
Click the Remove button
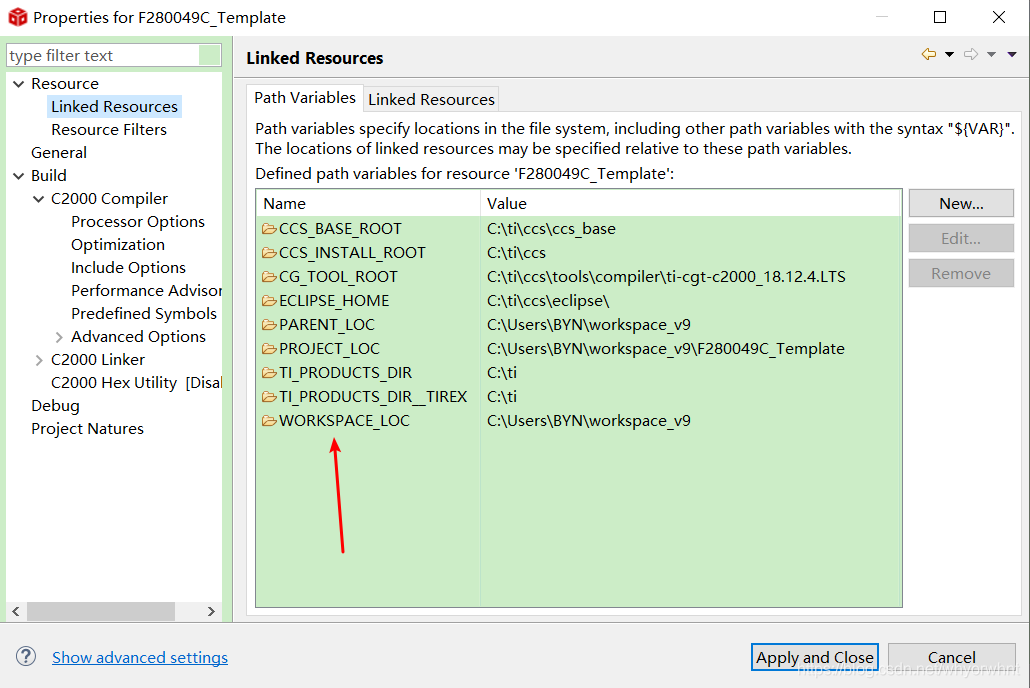tap(961, 273)
